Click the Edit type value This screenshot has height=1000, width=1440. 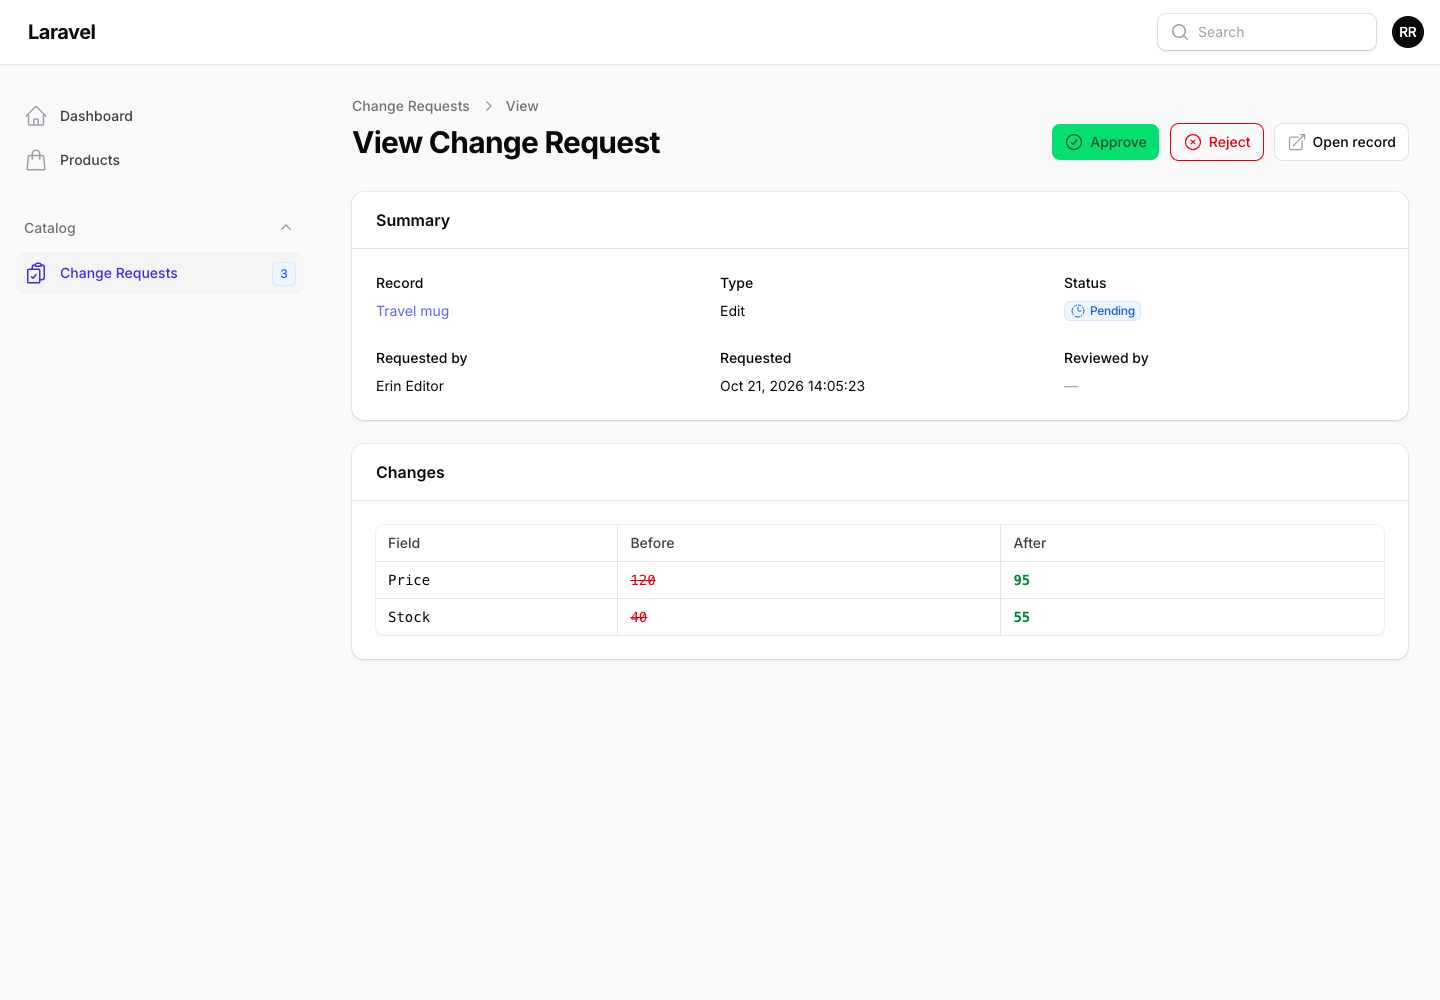pyautogui.click(x=732, y=311)
